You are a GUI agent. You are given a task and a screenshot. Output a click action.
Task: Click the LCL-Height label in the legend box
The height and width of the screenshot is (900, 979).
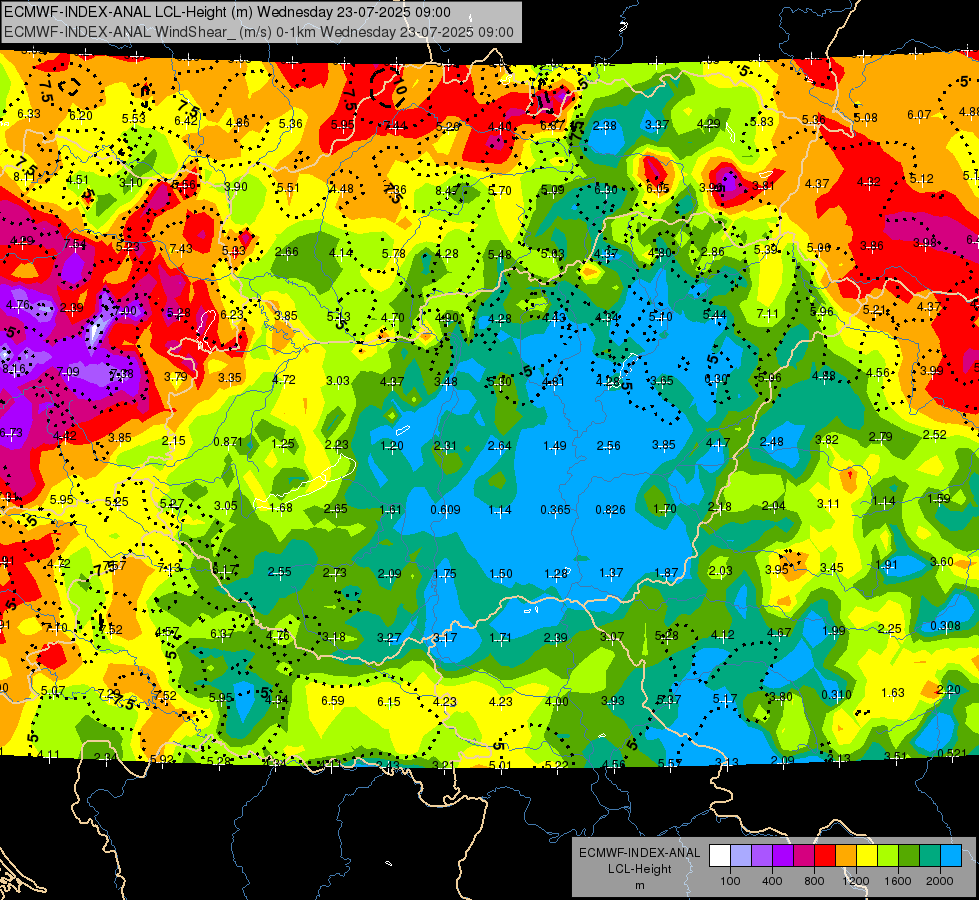639,869
